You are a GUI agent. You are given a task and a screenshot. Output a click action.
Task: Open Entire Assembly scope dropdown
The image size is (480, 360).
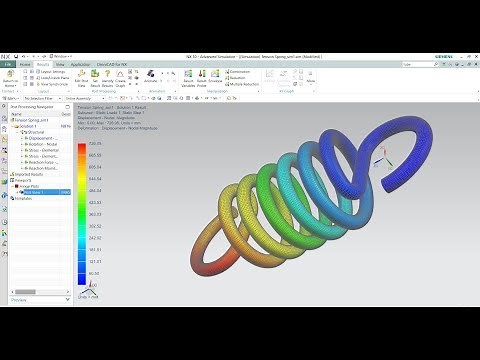click(x=85, y=98)
